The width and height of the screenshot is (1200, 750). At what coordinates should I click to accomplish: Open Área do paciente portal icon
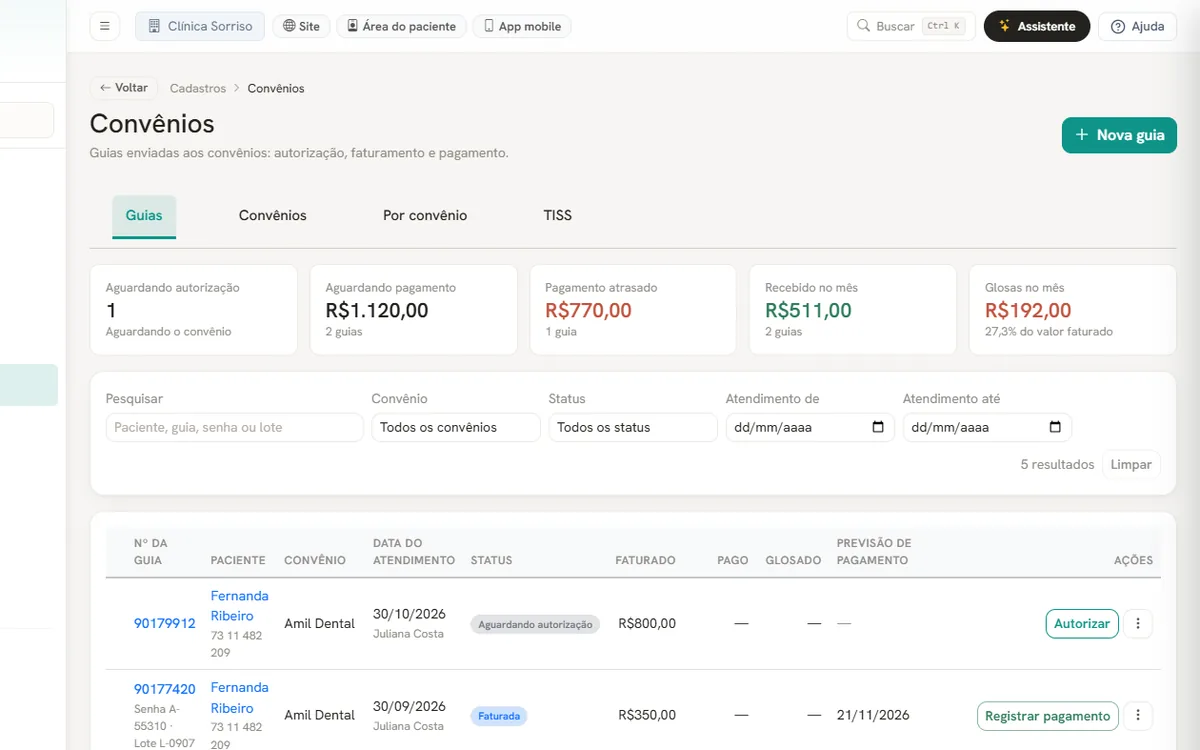point(352,26)
